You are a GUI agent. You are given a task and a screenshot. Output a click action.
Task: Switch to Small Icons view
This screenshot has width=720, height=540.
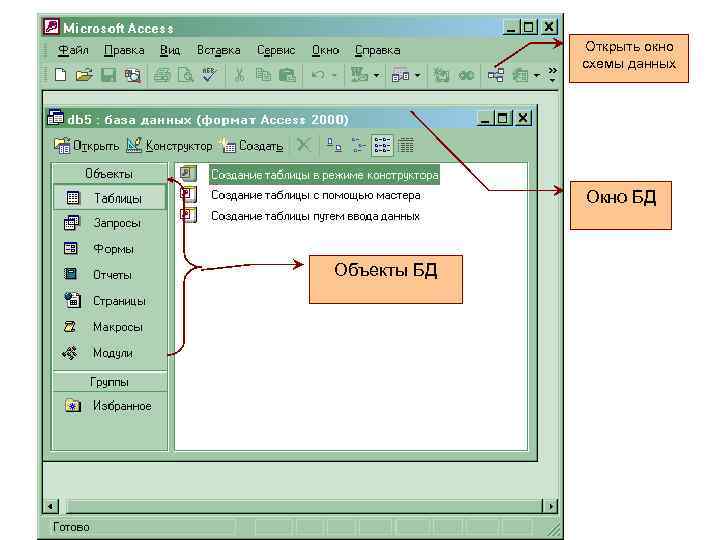click(x=358, y=146)
